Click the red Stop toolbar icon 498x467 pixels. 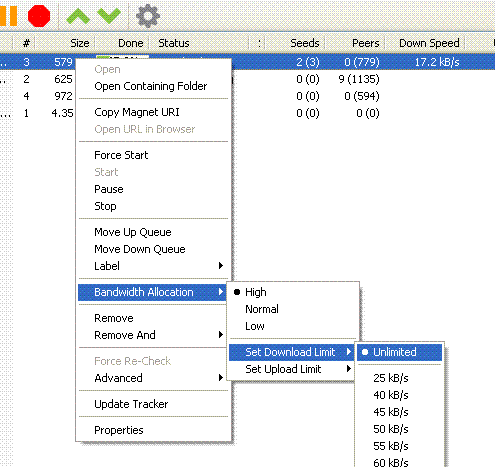[39, 16]
